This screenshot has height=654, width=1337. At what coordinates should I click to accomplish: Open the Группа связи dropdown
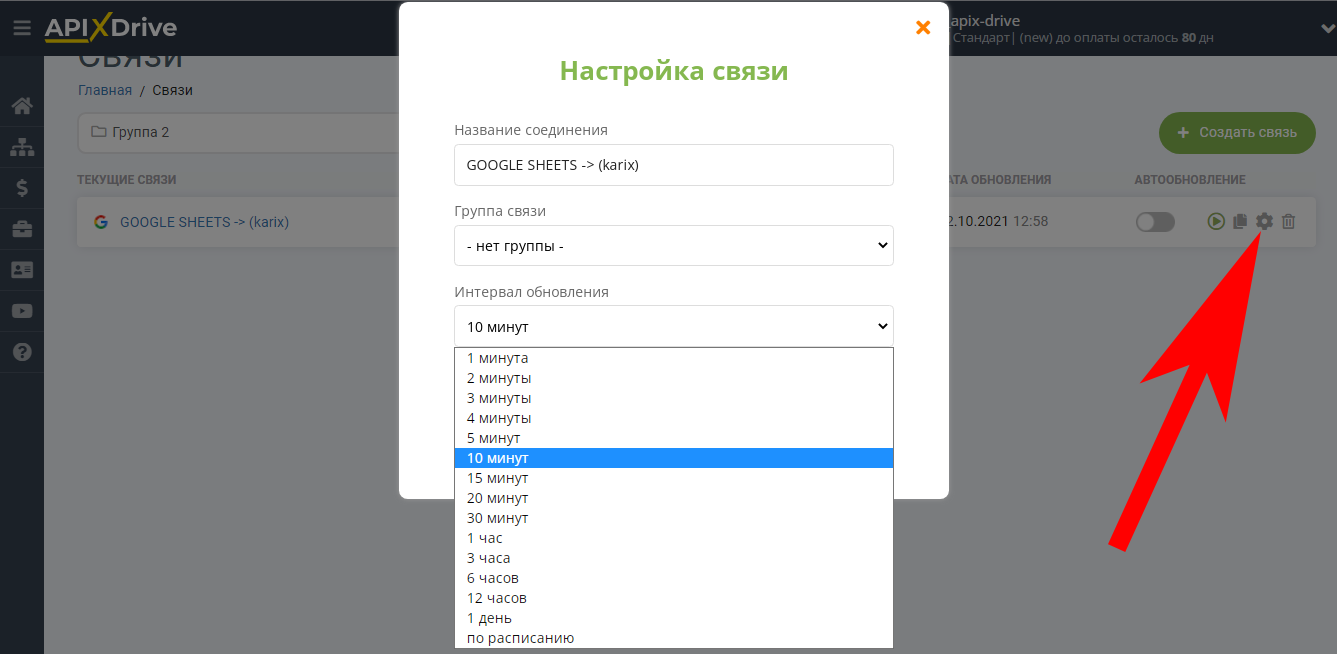click(x=673, y=245)
